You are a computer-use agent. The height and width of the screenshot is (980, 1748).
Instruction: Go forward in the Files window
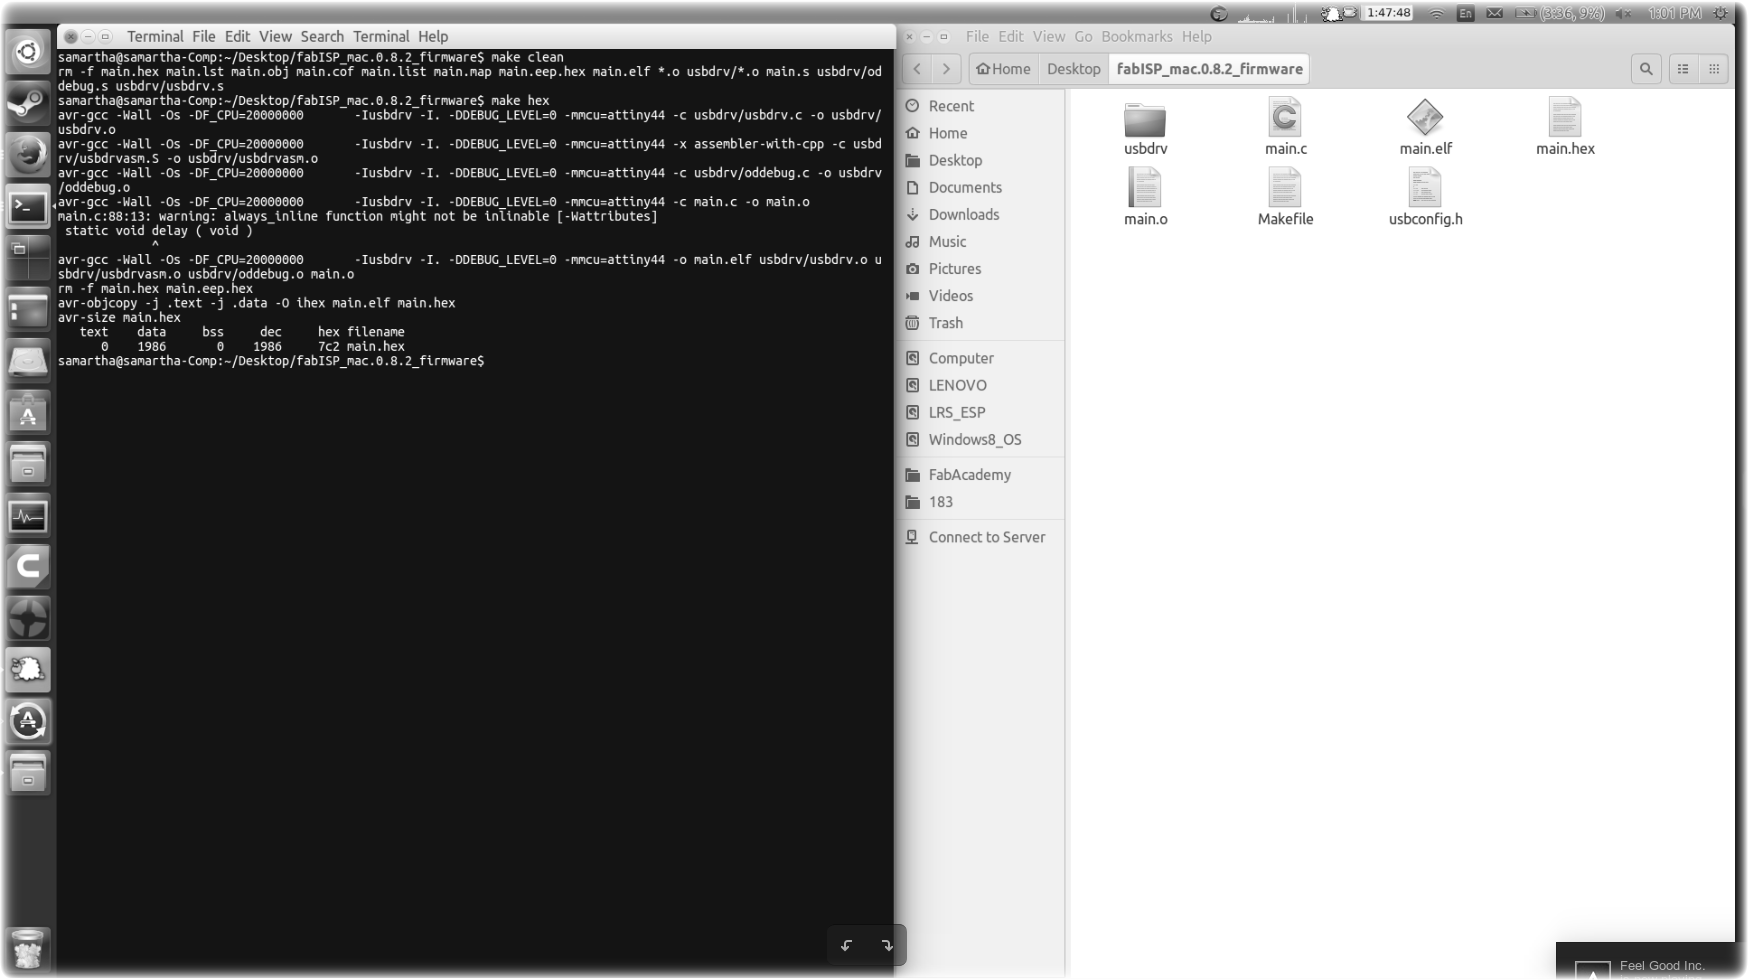click(x=946, y=69)
